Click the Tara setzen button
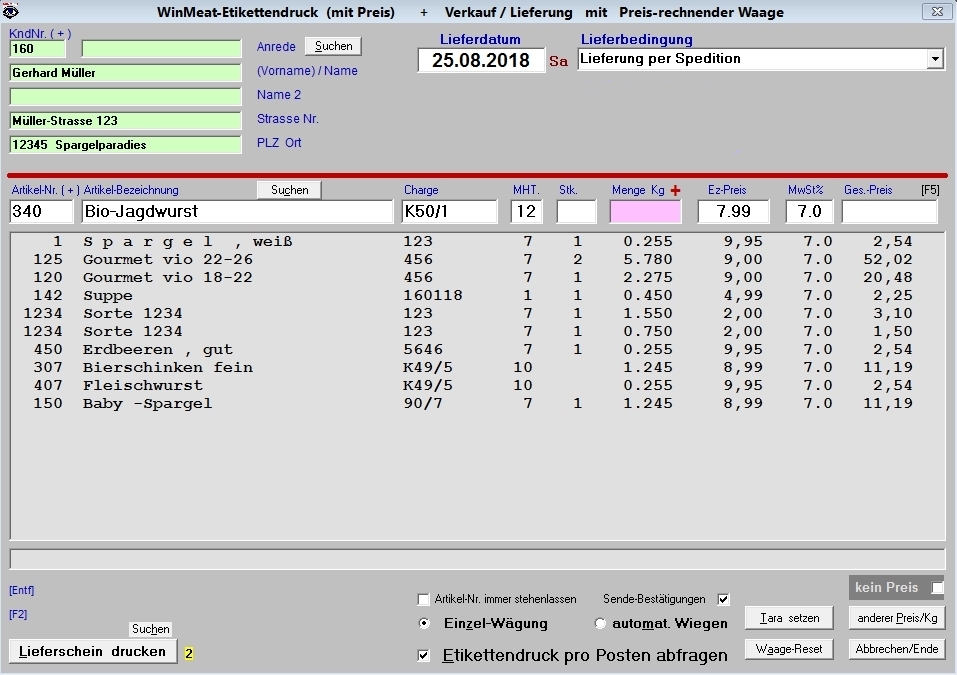957x675 pixels. [789, 618]
